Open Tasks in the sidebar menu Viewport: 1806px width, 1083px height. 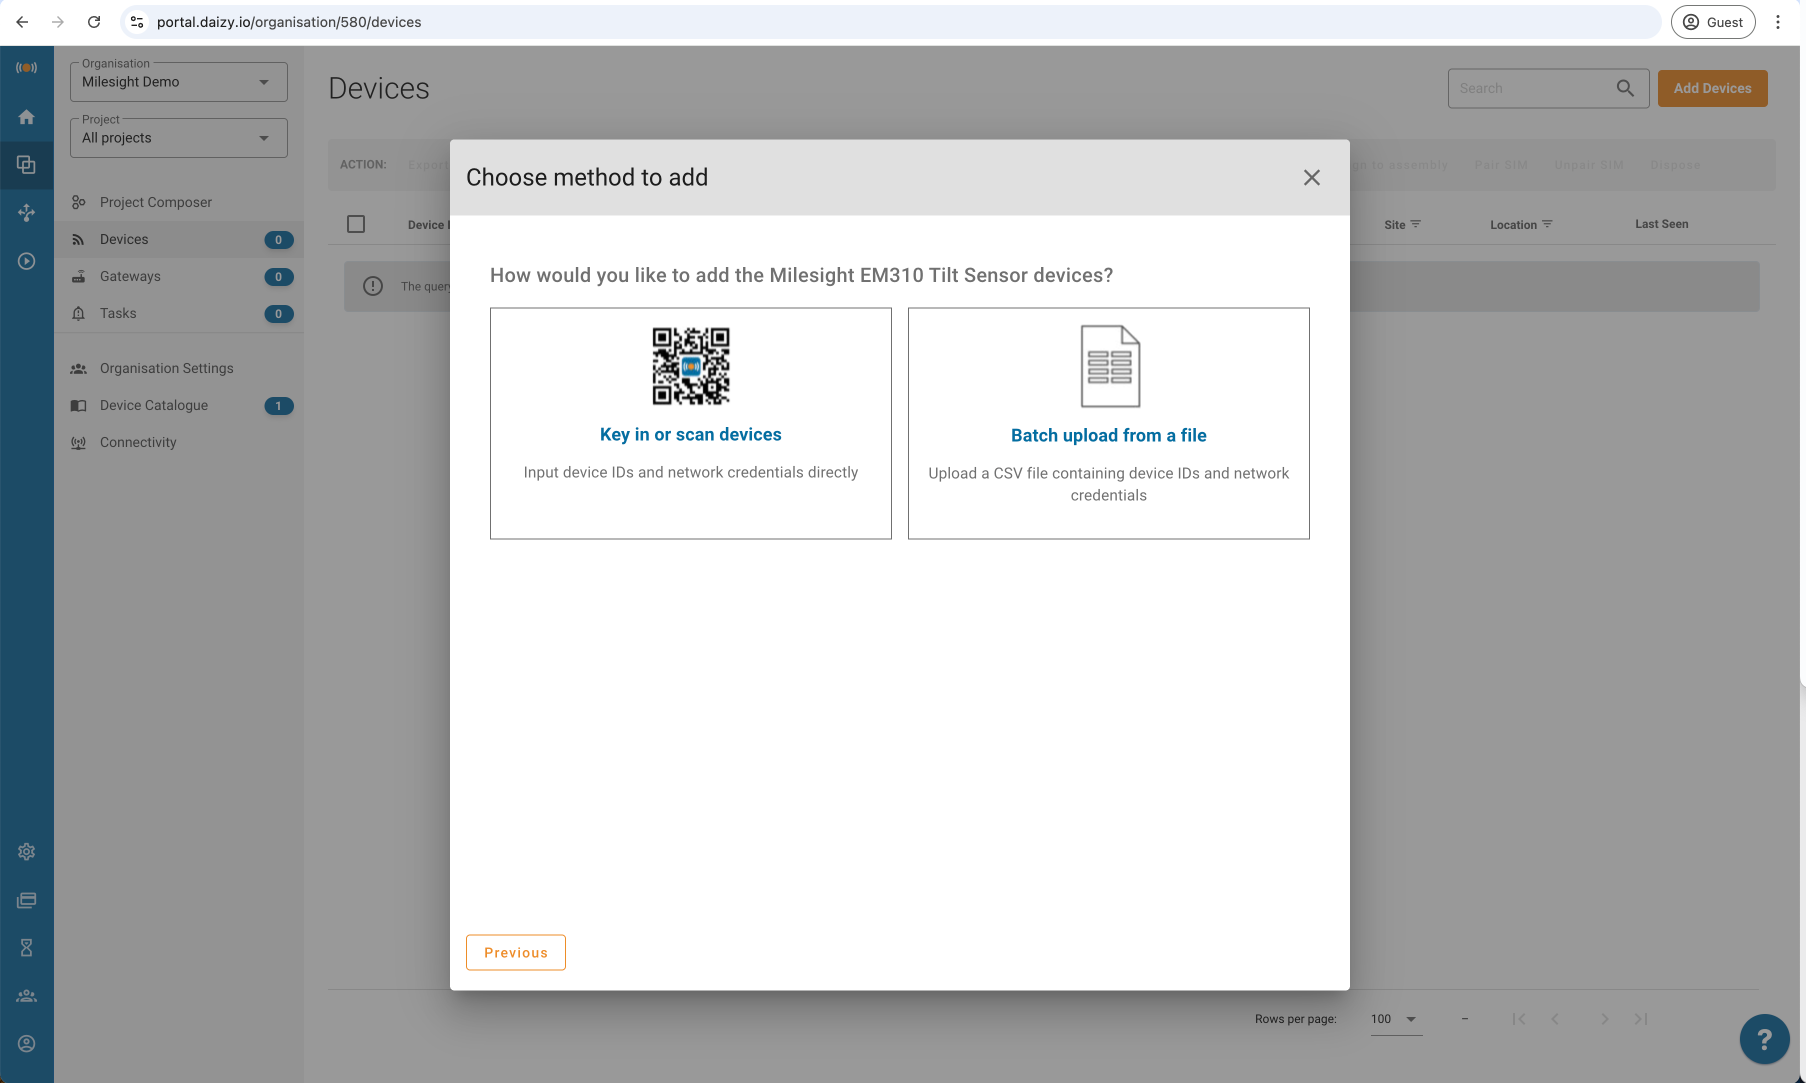point(179,313)
